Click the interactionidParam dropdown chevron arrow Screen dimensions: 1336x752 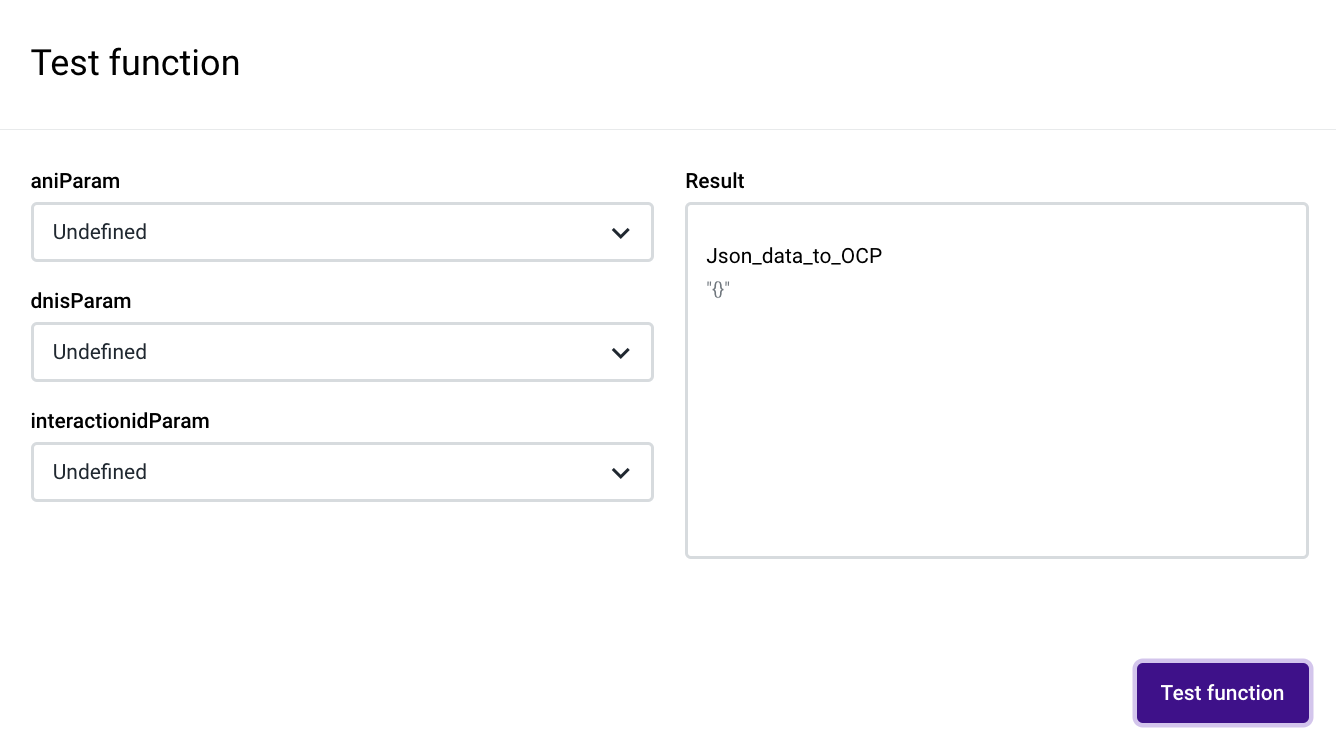[x=620, y=473]
